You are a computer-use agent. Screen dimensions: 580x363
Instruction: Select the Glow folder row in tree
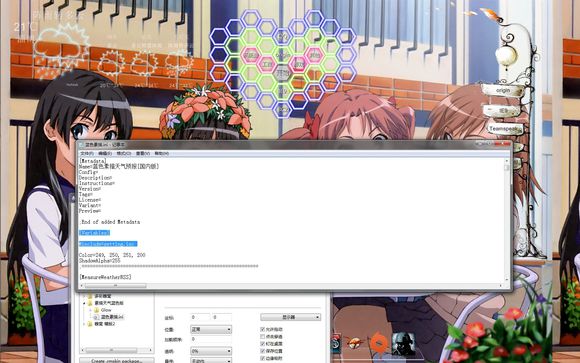103,310
